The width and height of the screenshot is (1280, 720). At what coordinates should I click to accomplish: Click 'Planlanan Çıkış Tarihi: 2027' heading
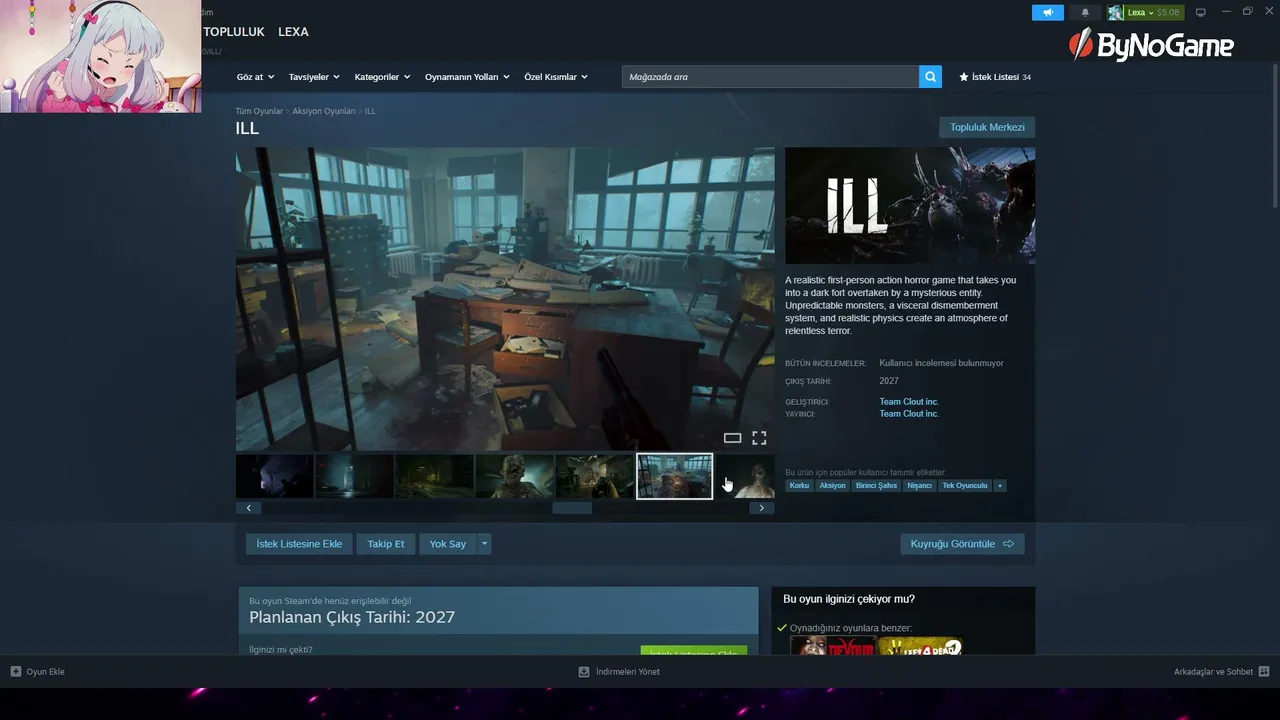click(352, 617)
